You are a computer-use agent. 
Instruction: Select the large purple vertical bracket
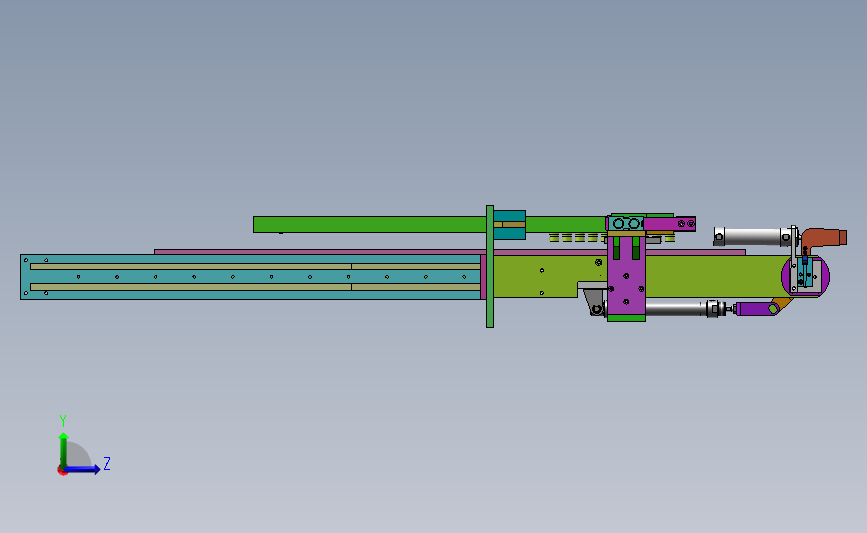click(626, 276)
